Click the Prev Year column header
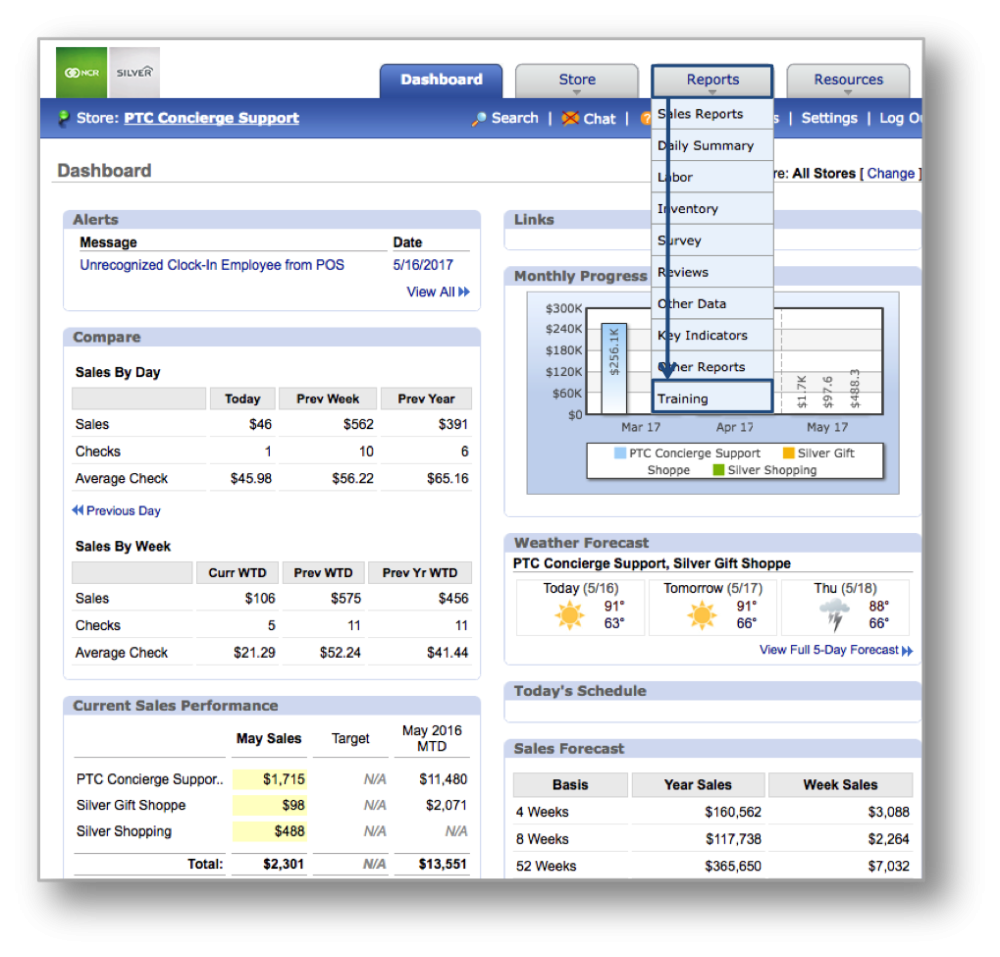The width and height of the screenshot is (1000, 957). tap(426, 398)
